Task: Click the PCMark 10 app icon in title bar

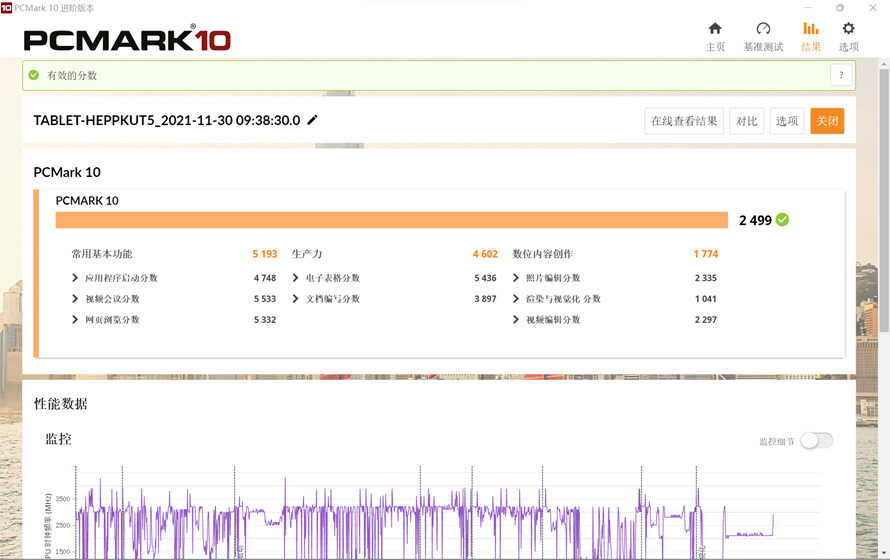Action: pyautogui.click(x=6, y=7)
